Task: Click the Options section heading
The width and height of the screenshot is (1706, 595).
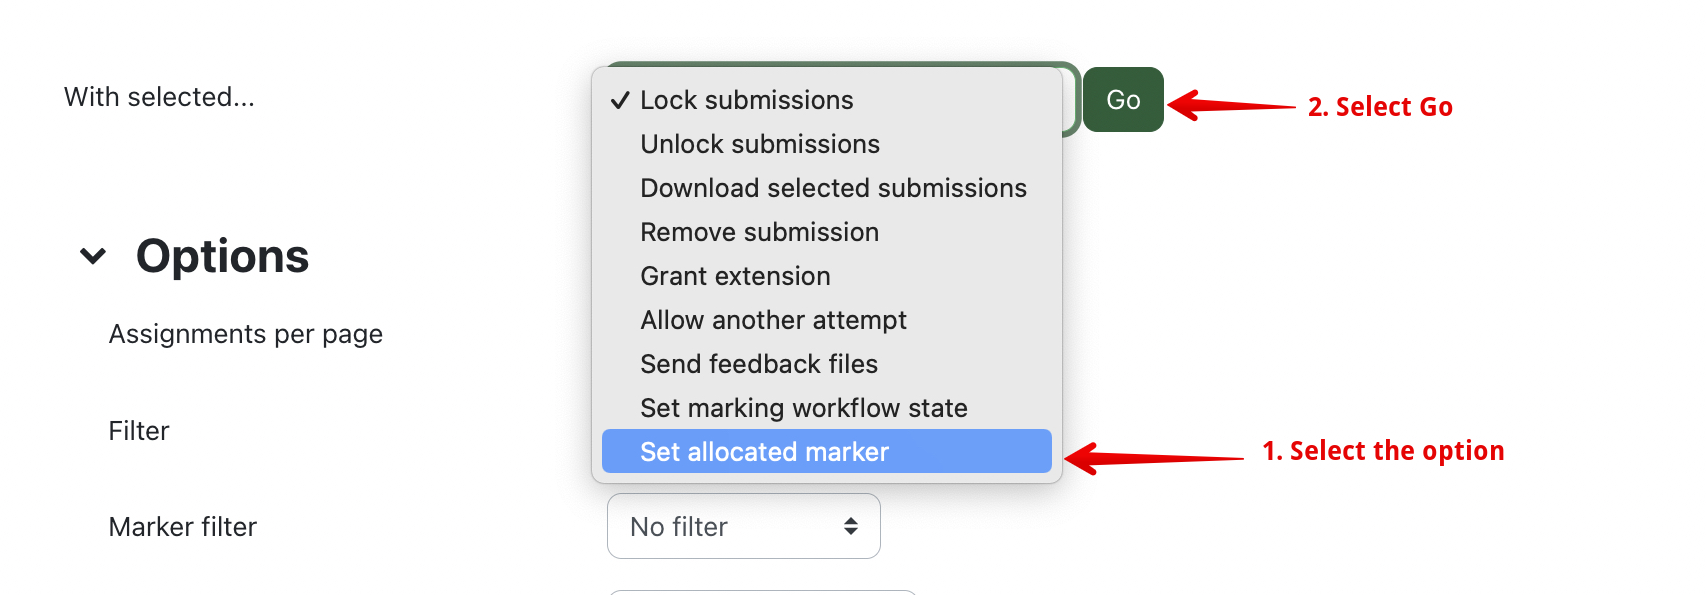Action: [x=222, y=256]
